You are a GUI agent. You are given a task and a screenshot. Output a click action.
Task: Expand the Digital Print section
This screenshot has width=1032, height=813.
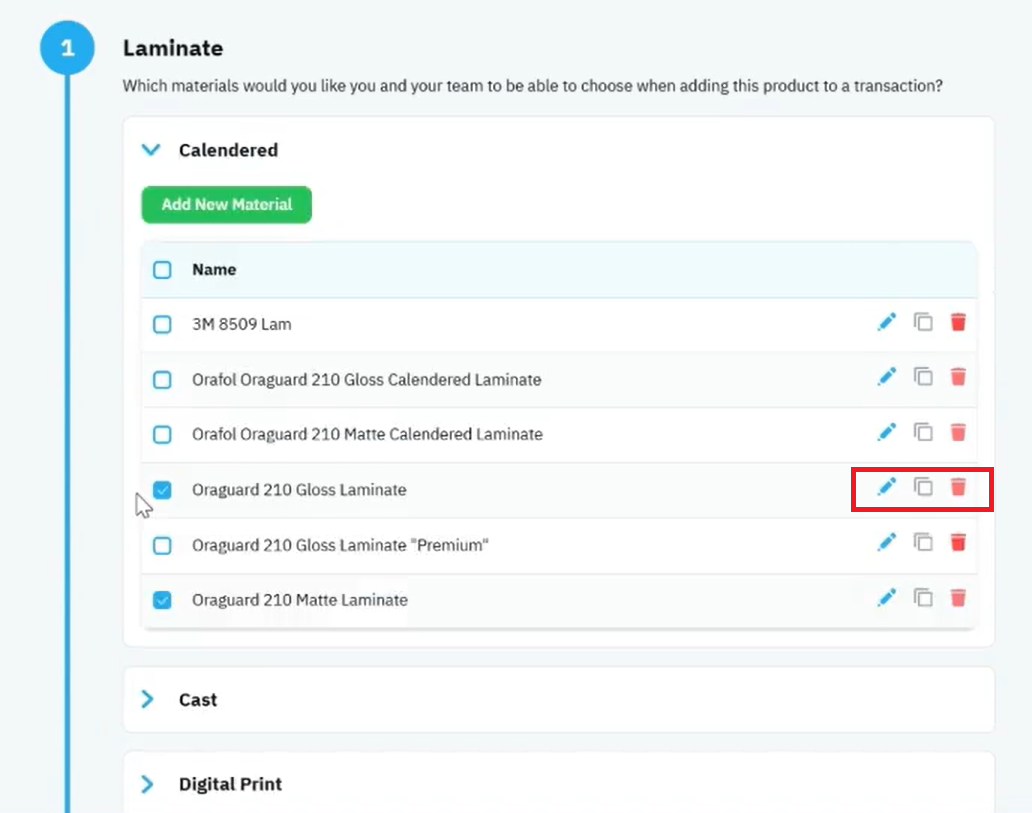pos(147,784)
